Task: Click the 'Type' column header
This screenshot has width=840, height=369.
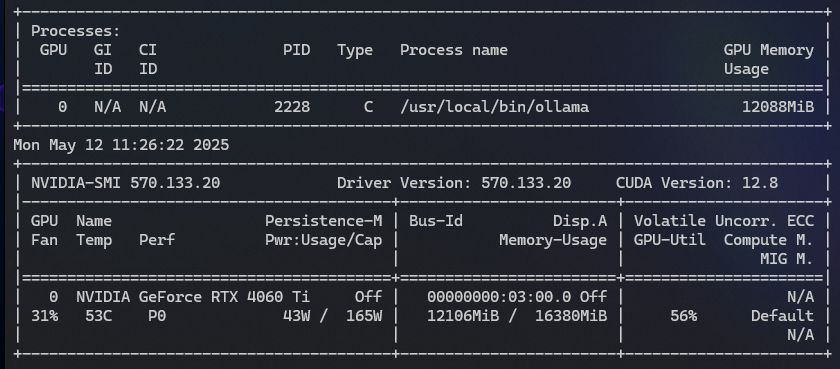Action: 355,51
